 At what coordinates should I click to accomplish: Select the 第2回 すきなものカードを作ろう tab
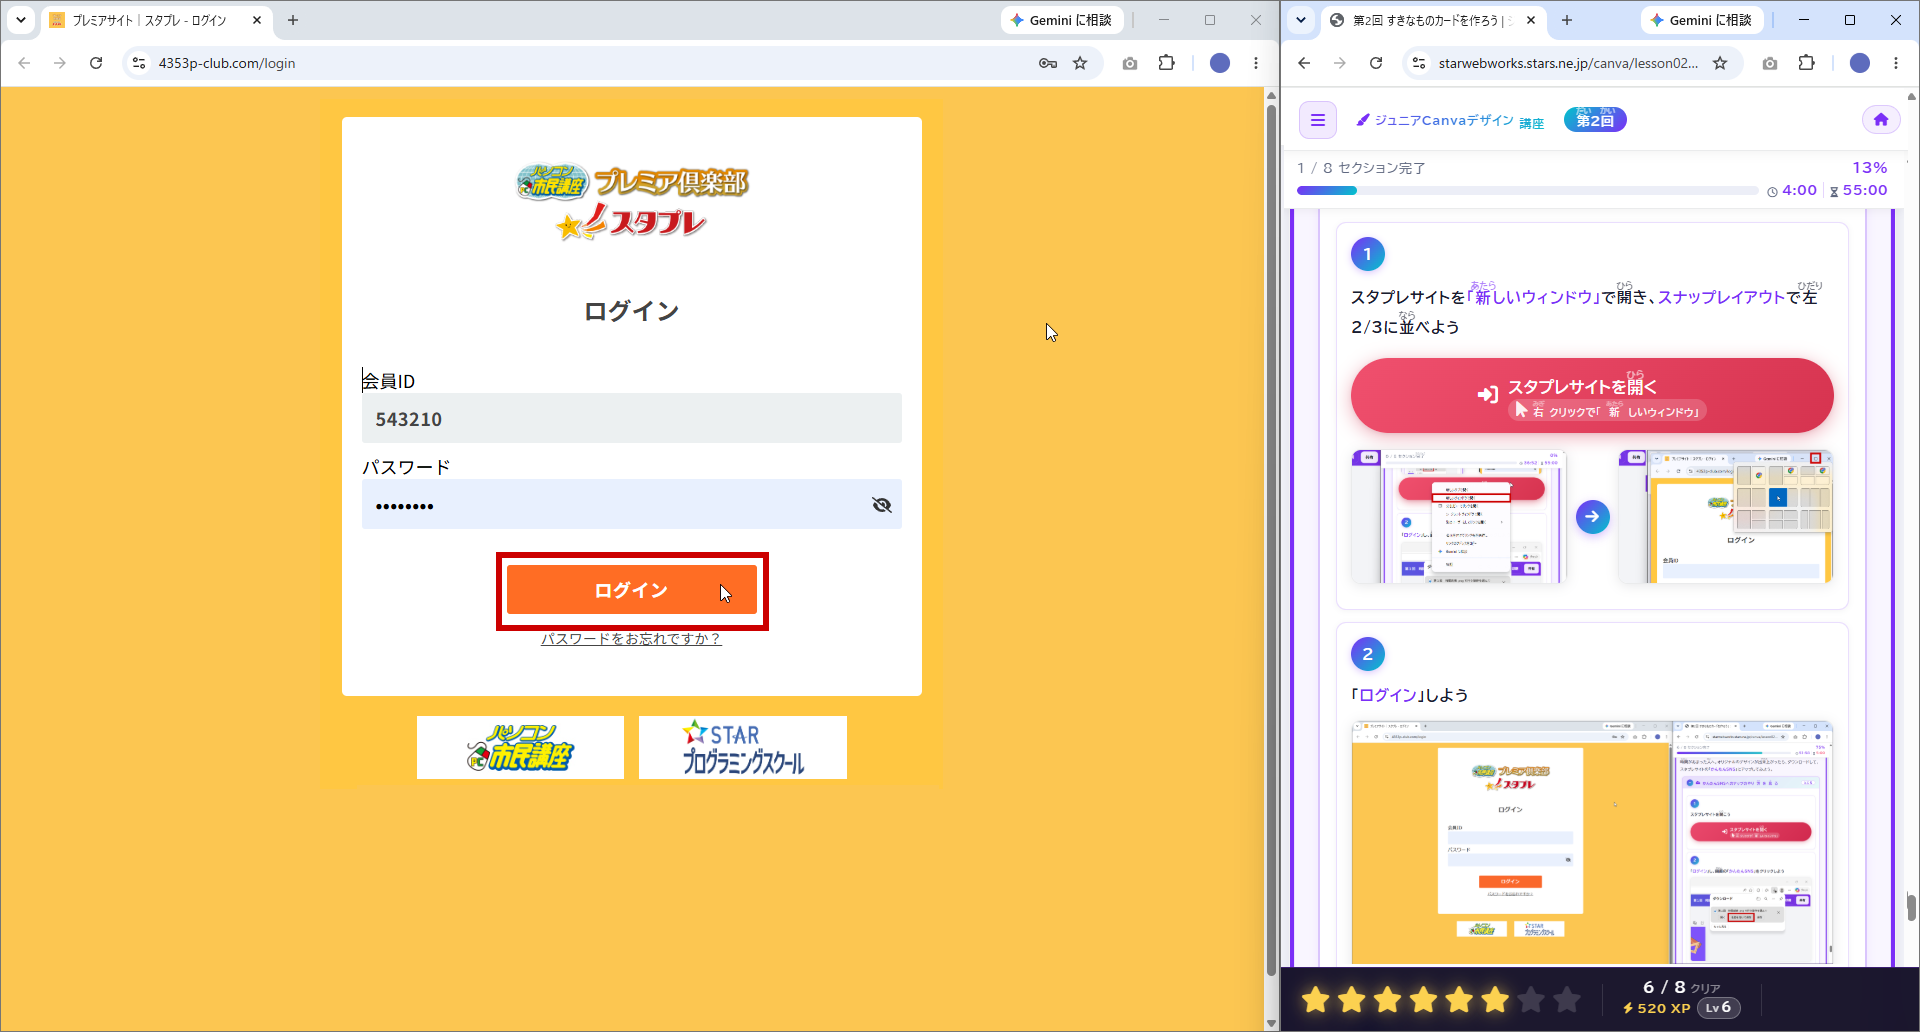(x=1430, y=20)
